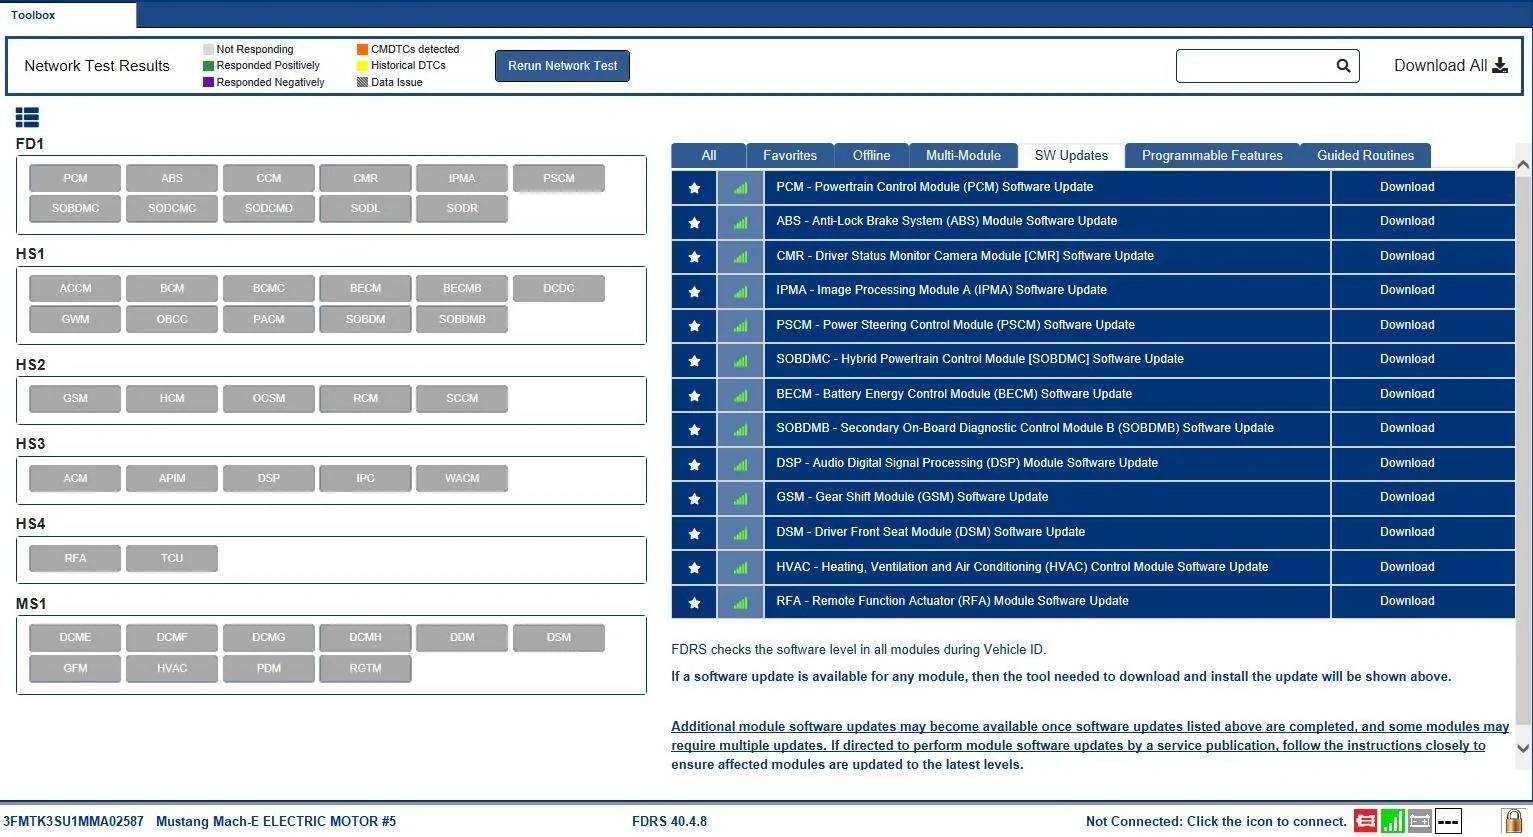Viewport: 1533px width, 837px height.
Task: Toggle favorite star for BECM Software Update
Action: pyautogui.click(x=694, y=395)
